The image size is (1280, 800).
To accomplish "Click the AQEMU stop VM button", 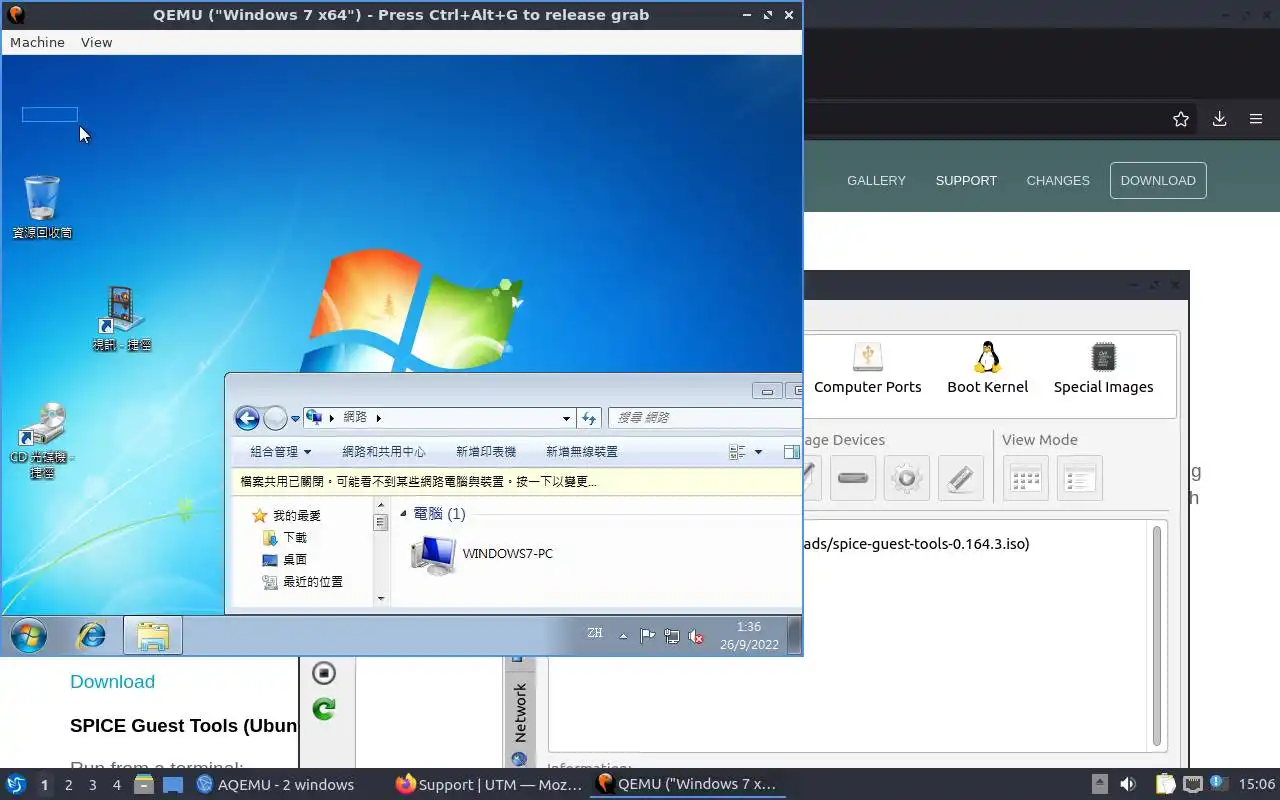I will [324, 673].
